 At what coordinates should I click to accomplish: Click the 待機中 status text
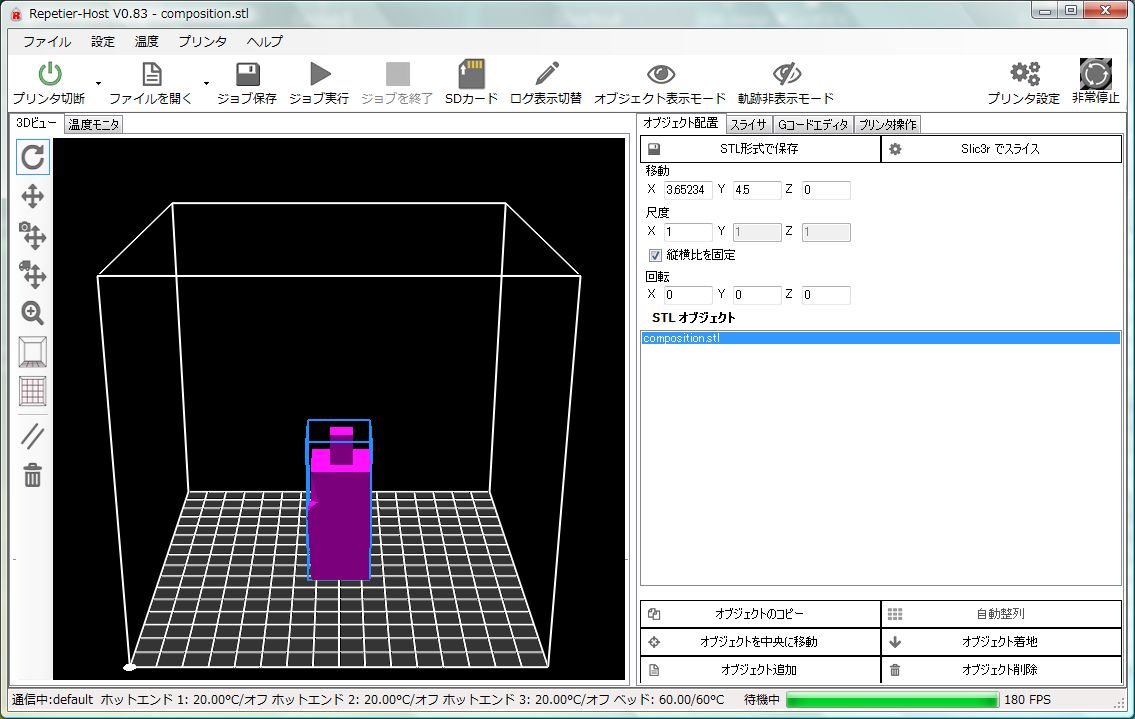coord(762,700)
